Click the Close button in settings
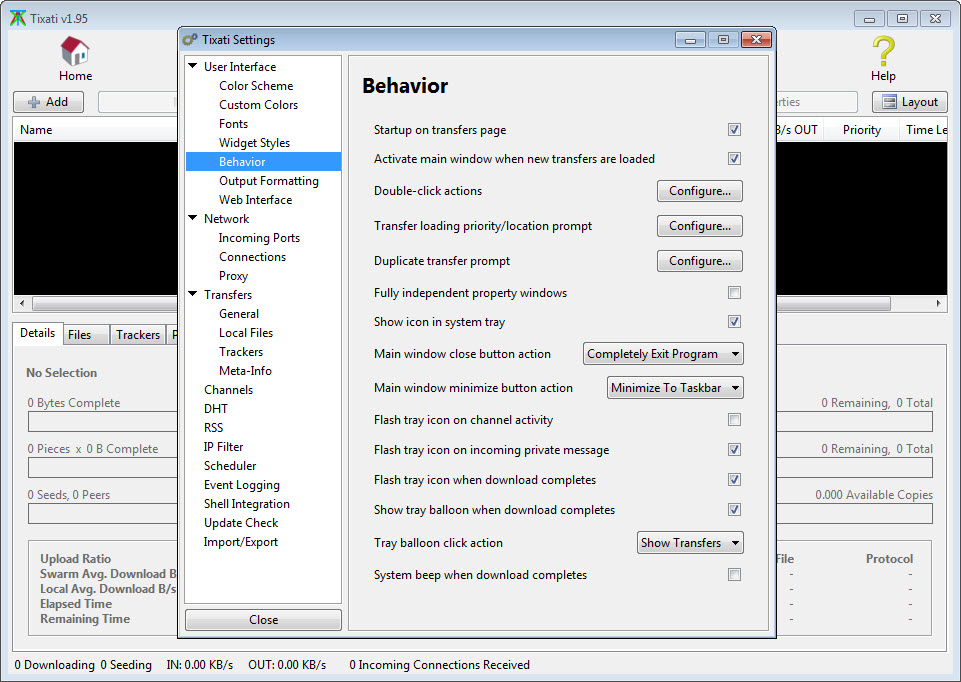The width and height of the screenshot is (961, 682). 264,620
